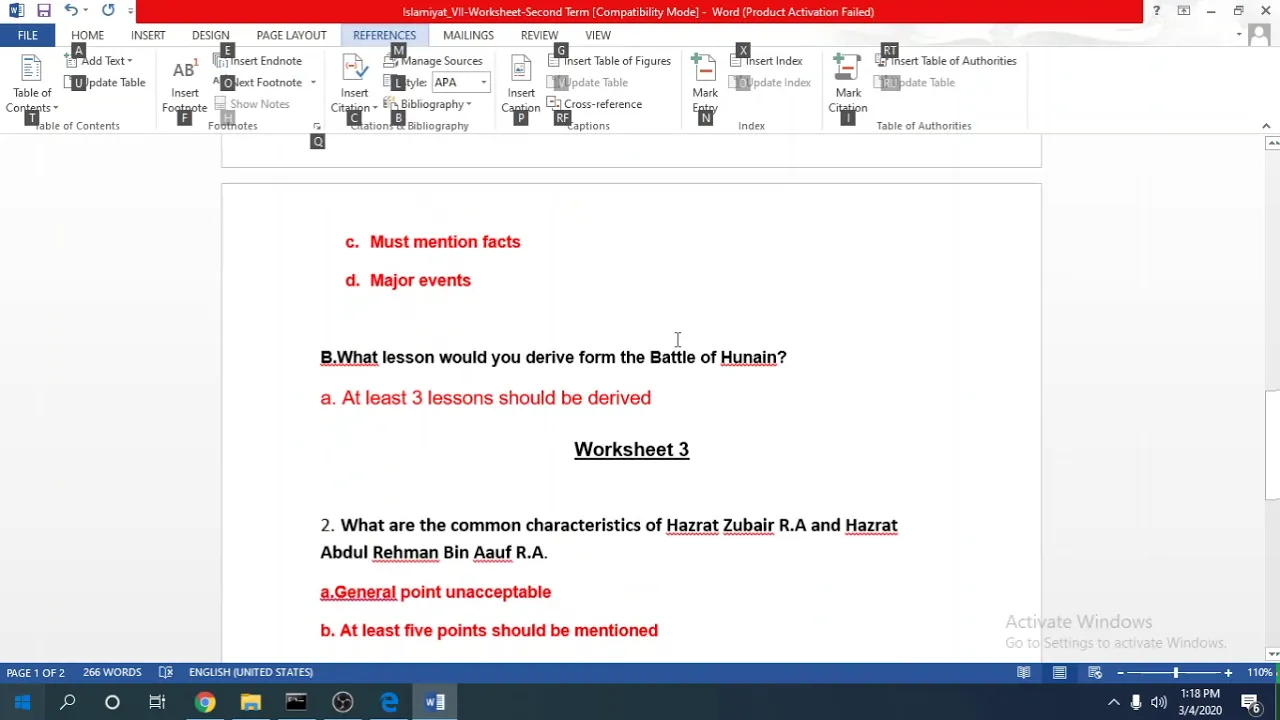Viewport: 1280px width, 720px height.
Task: Switch to the PAGE LAYOUT tab
Action: [291, 35]
